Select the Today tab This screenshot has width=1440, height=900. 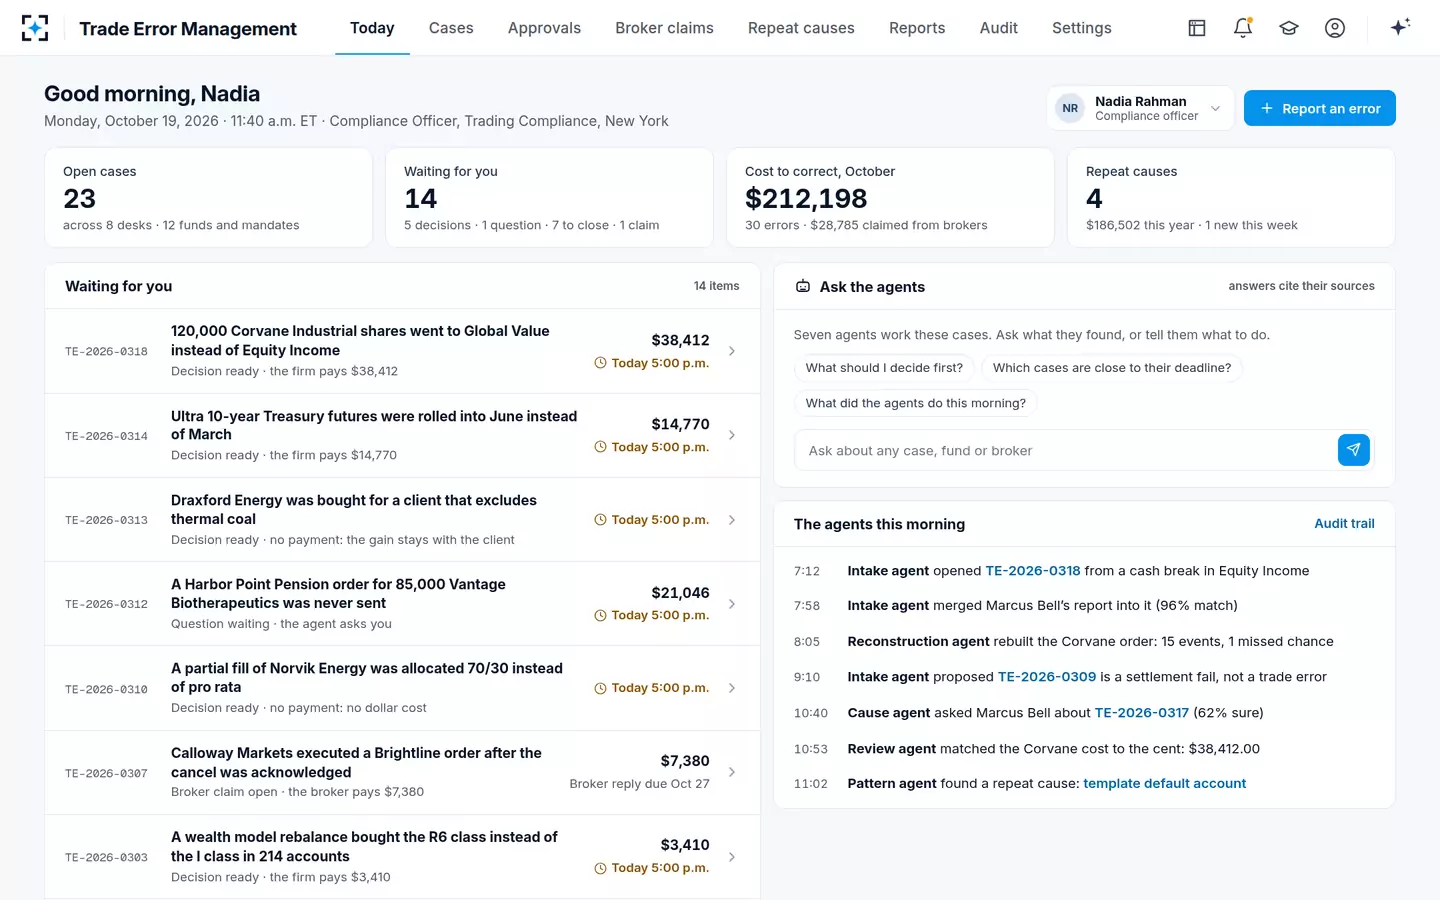pyautogui.click(x=372, y=28)
